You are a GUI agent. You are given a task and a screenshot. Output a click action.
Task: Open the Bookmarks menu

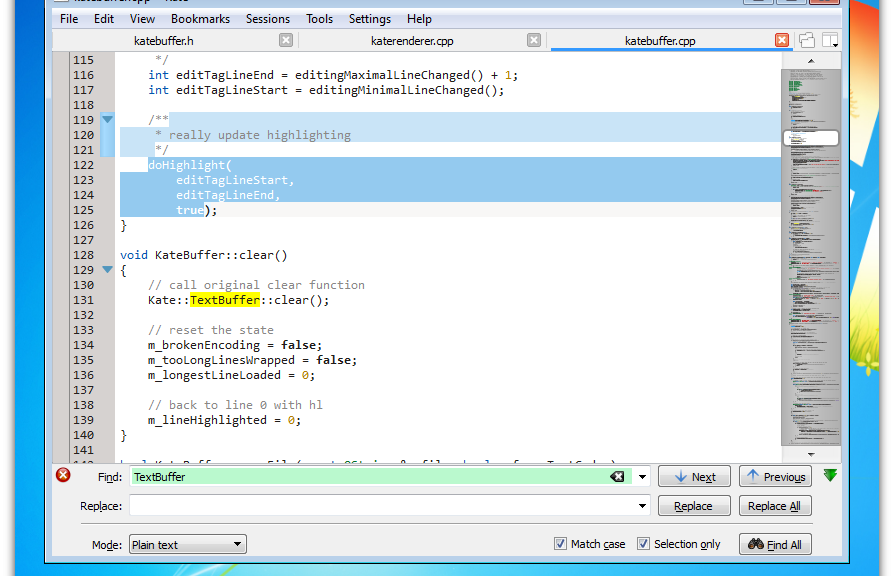coord(200,19)
